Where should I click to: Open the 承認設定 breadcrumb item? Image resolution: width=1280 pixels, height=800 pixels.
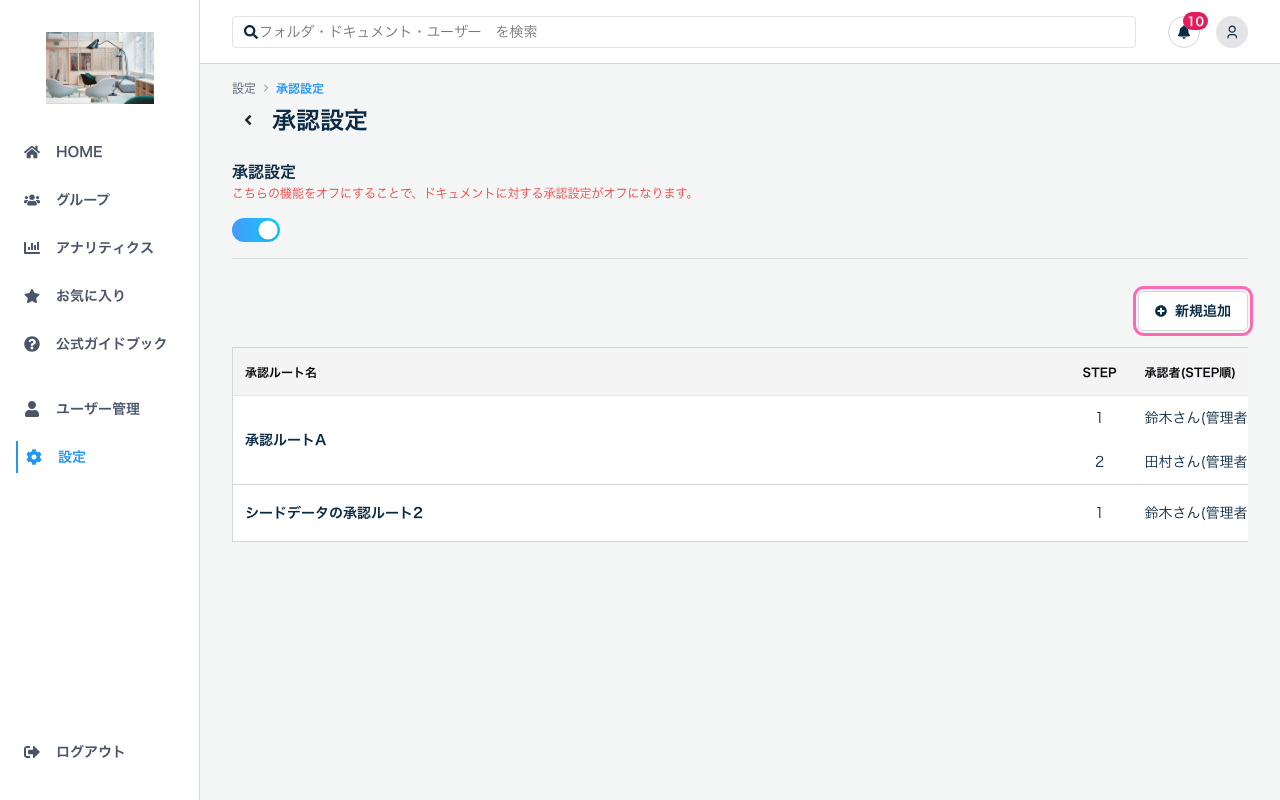click(299, 88)
